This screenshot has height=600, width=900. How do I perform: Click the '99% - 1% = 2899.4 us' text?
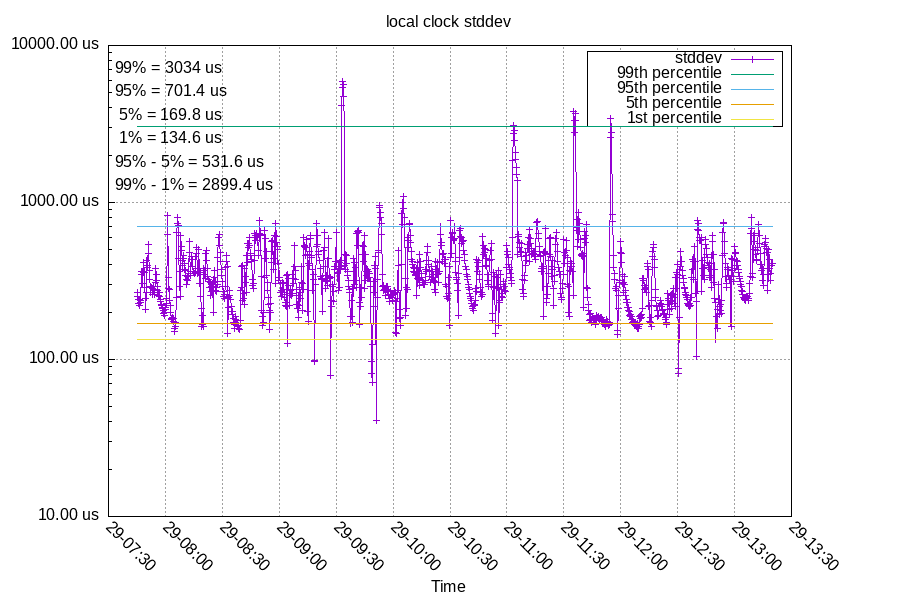coord(194,184)
